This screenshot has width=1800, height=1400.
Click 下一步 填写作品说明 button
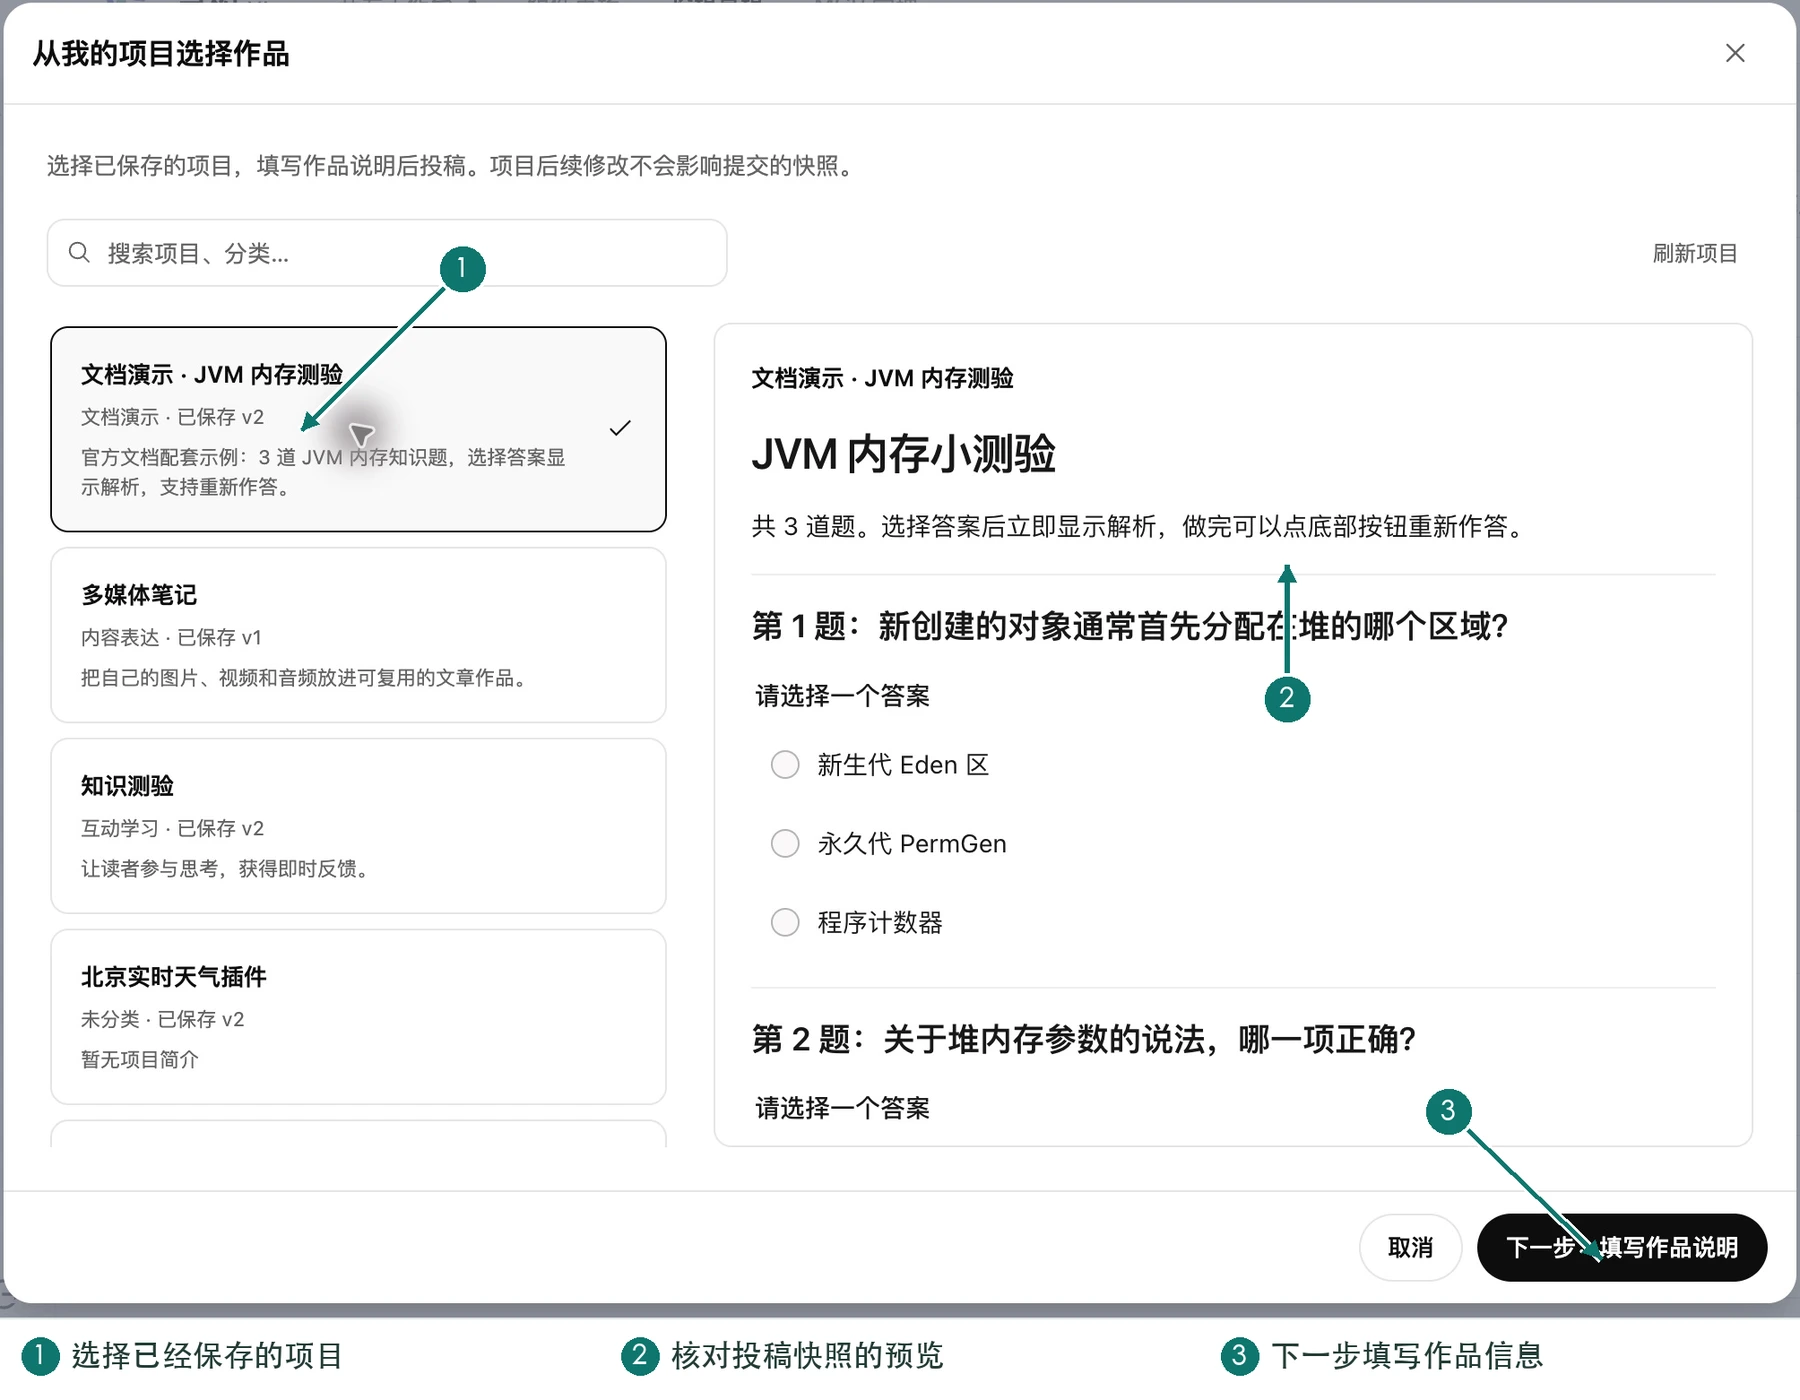pyautogui.click(x=1622, y=1247)
